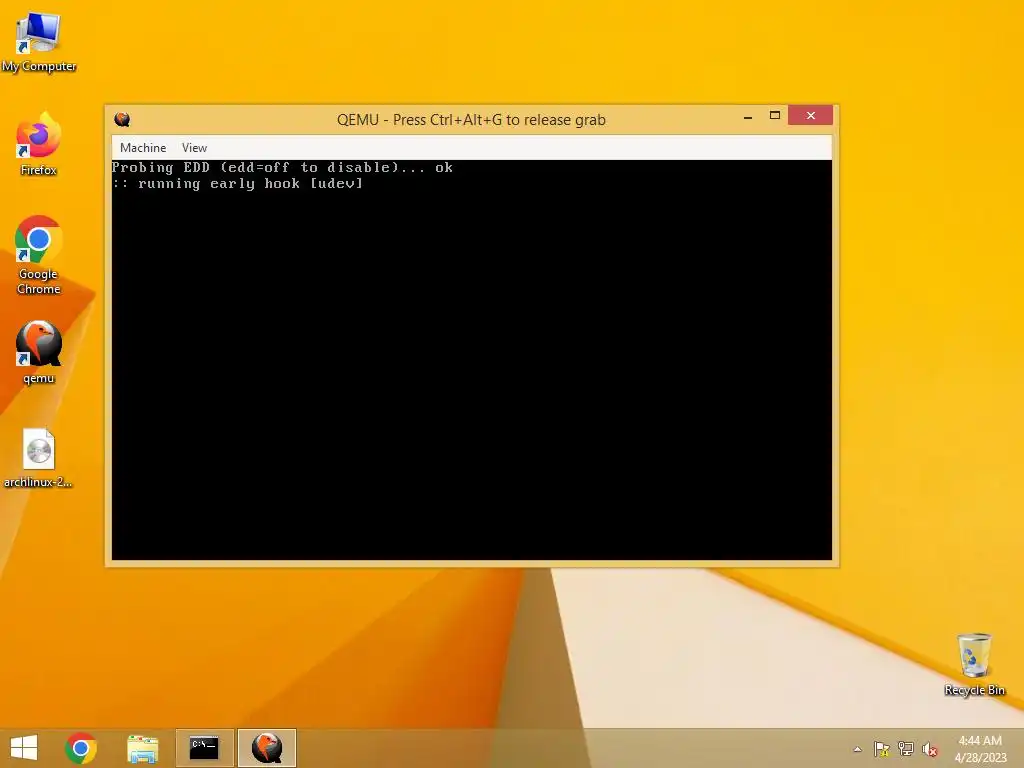
Task: Select the archlinux ISO file icon
Action: pos(39,458)
